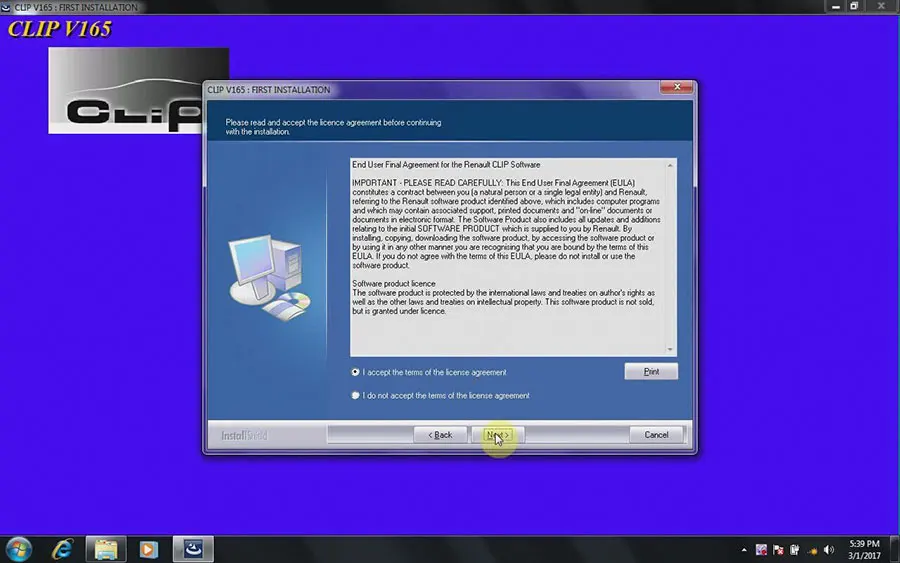900x563 pixels.
Task: Open the volume speaker tray icon
Action: 829,550
